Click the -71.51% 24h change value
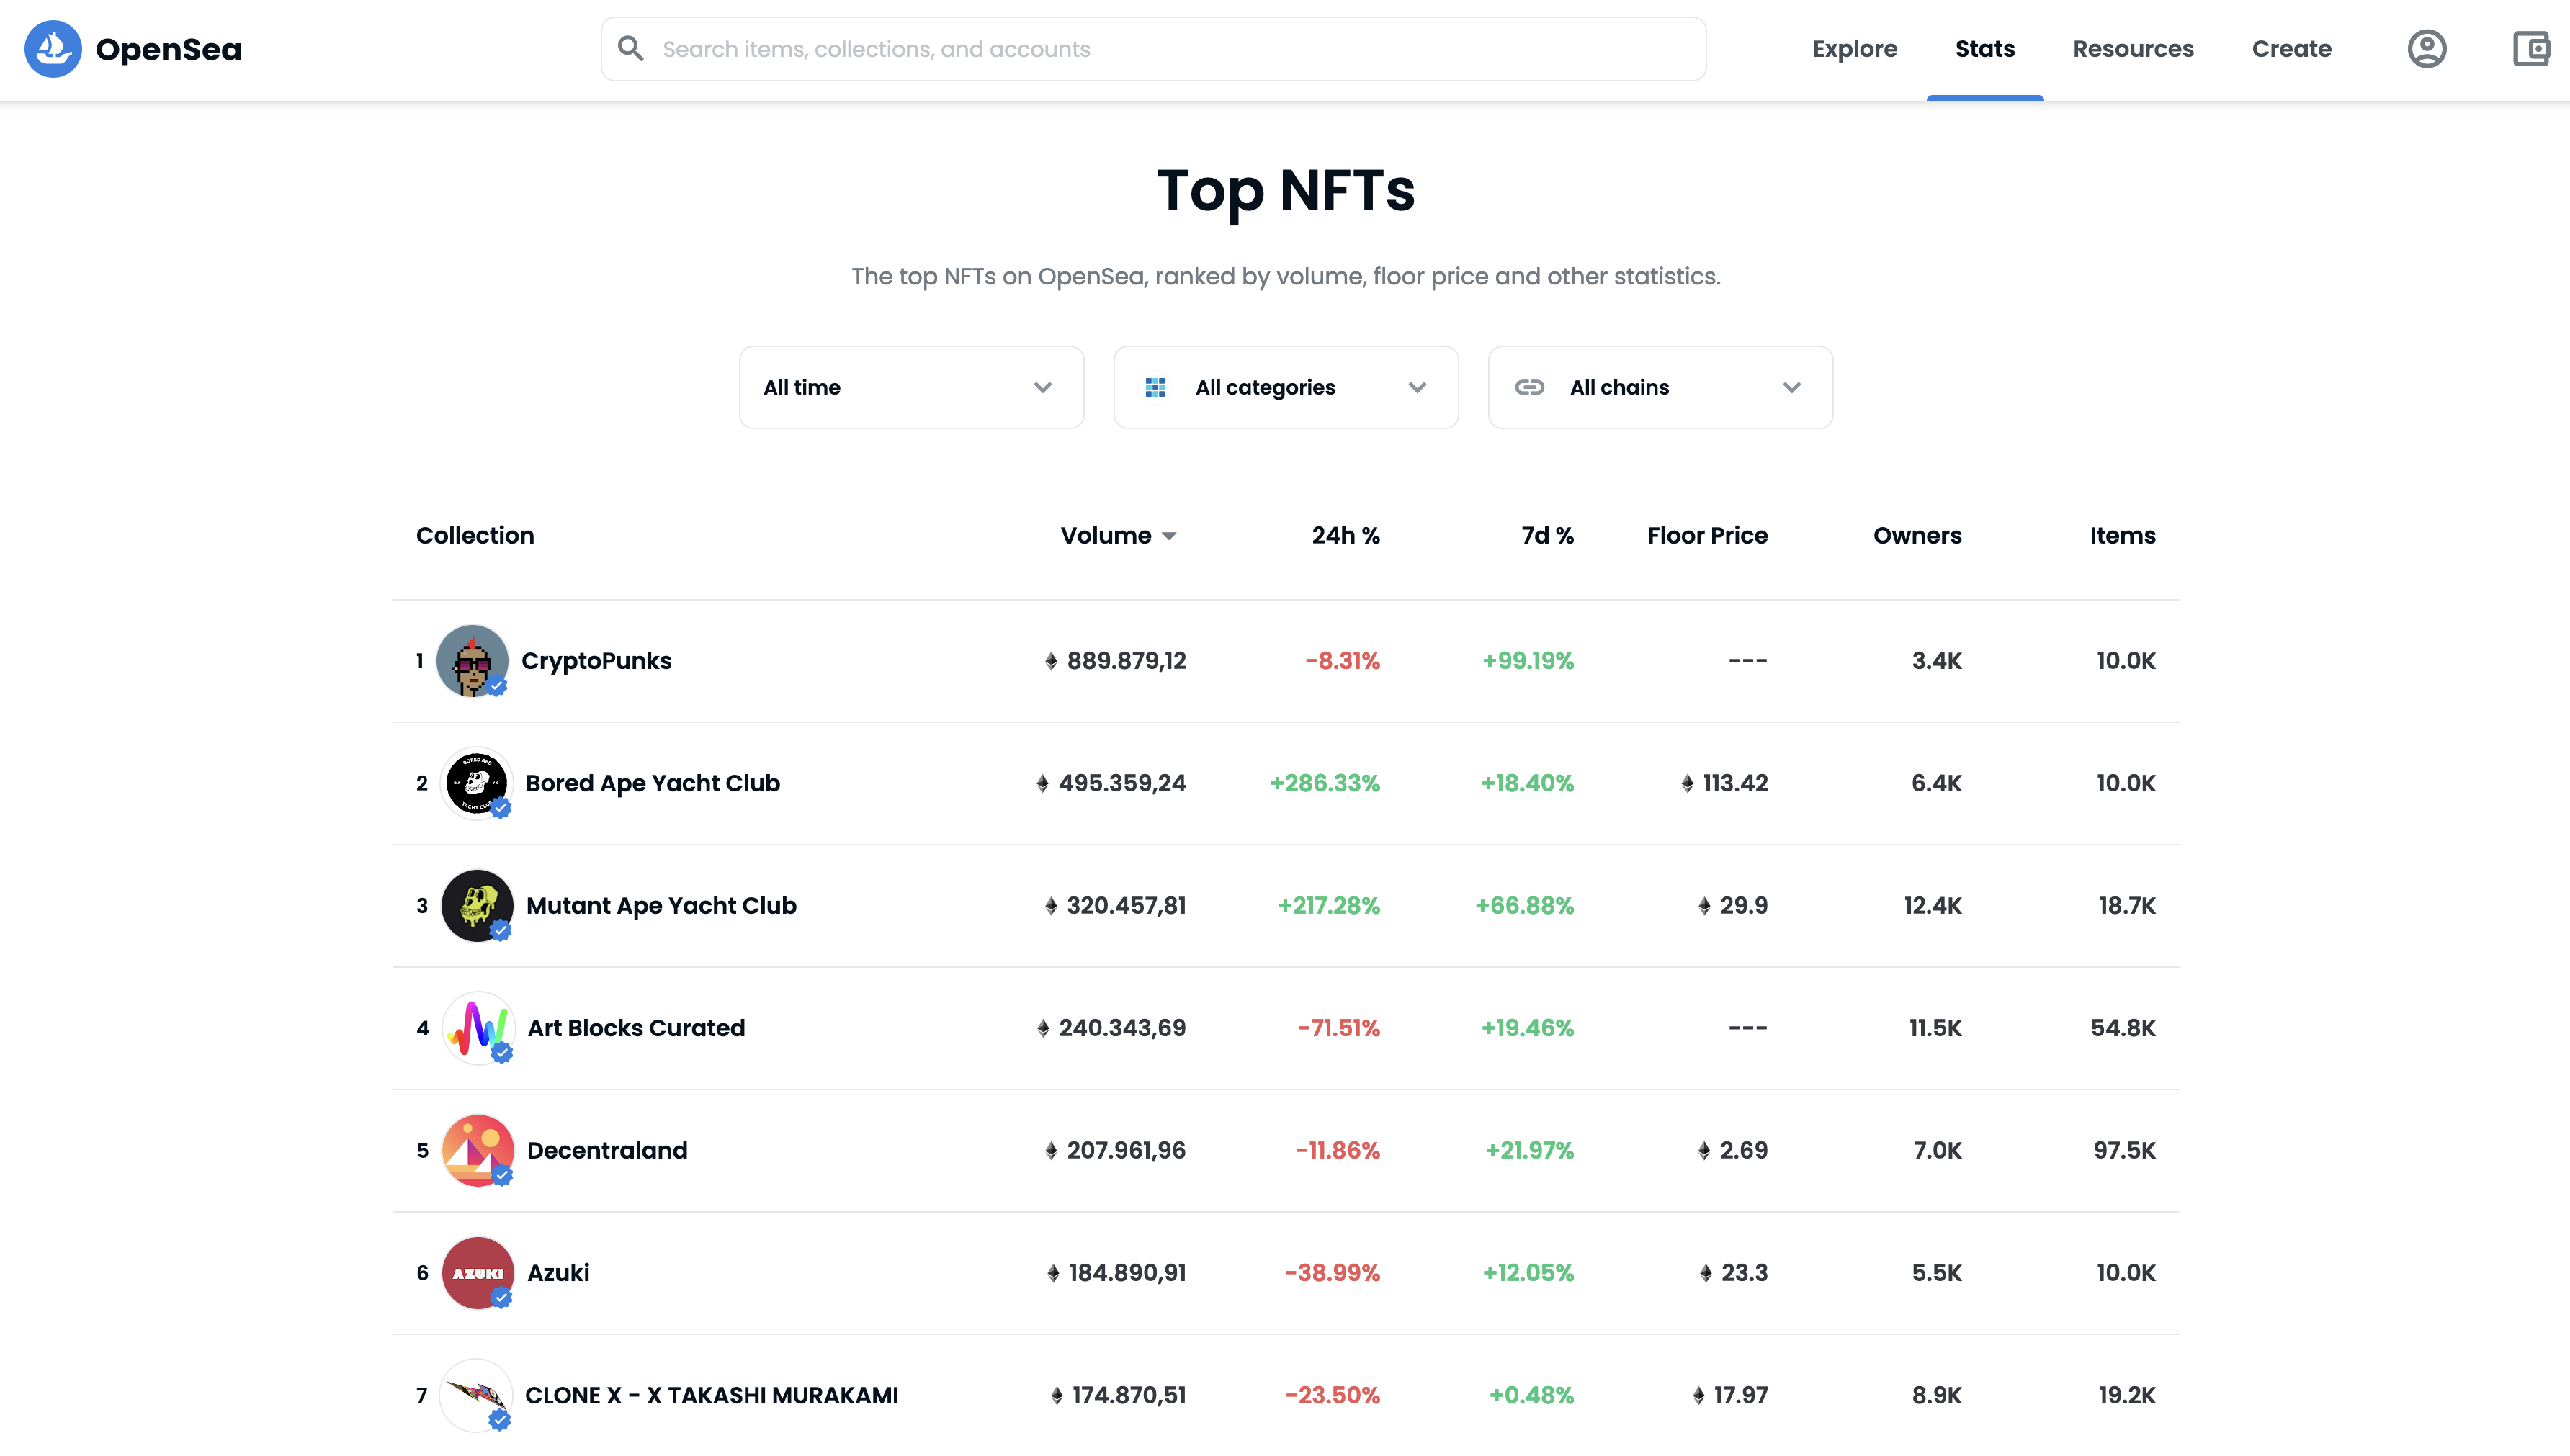The image size is (2570, 1456). coord(1338,1028)
